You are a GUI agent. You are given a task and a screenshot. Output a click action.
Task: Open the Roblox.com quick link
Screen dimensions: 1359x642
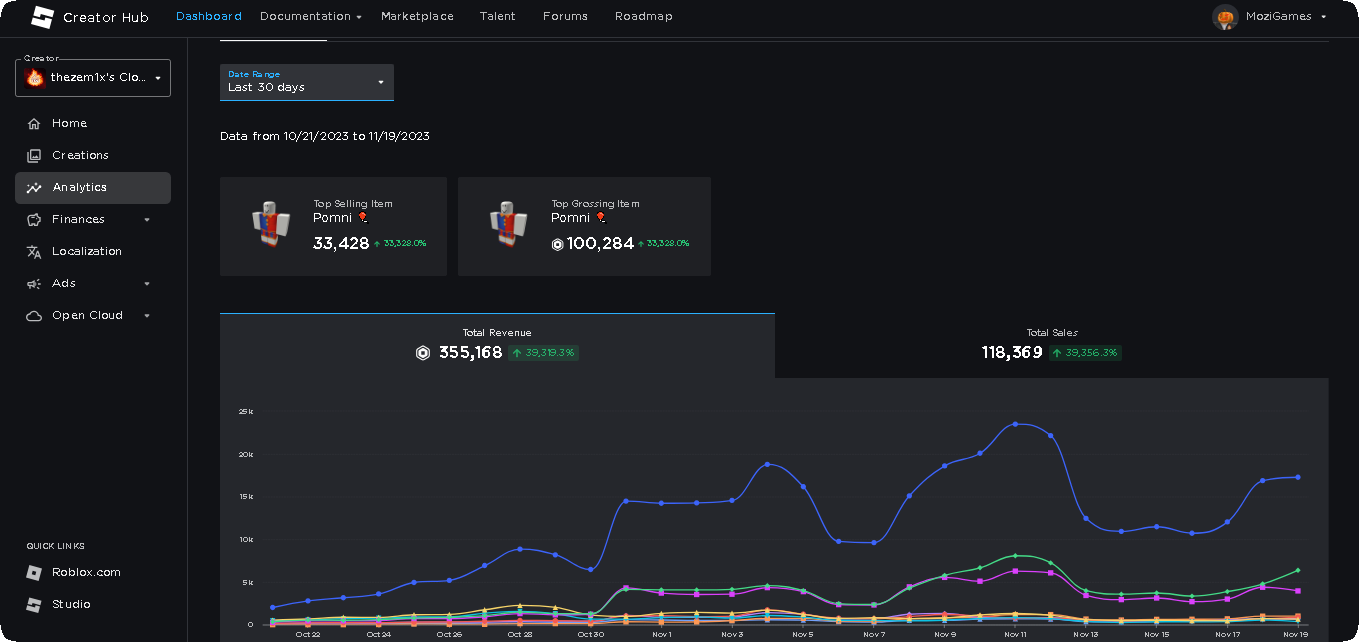tap(86, 573)
